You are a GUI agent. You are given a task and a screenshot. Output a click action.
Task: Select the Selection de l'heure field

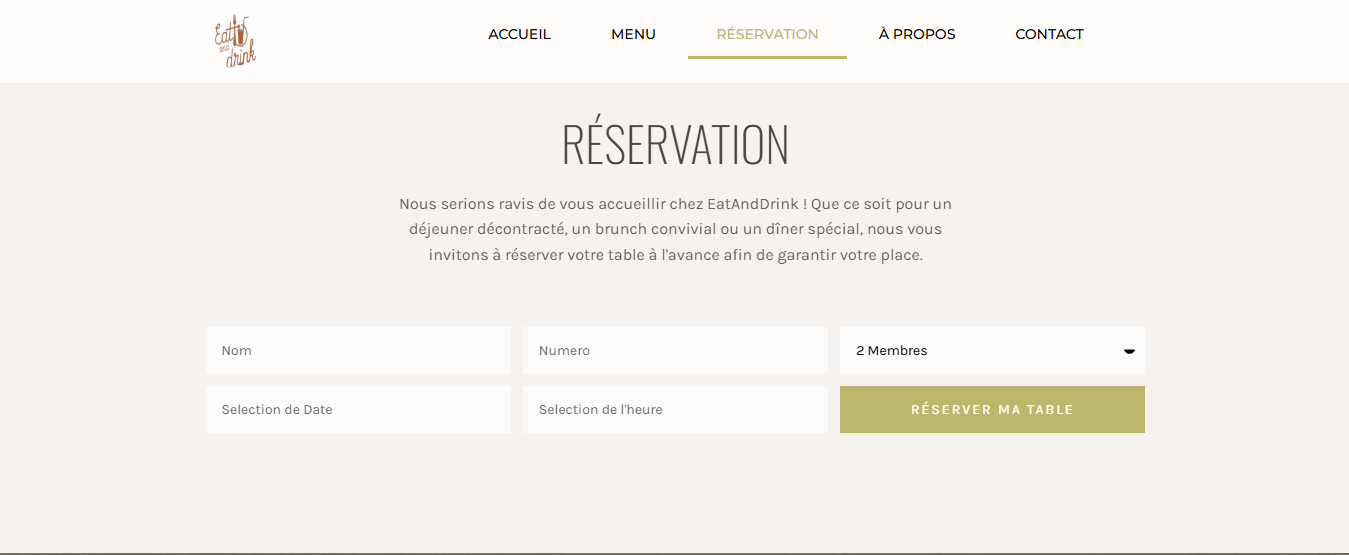675,410
